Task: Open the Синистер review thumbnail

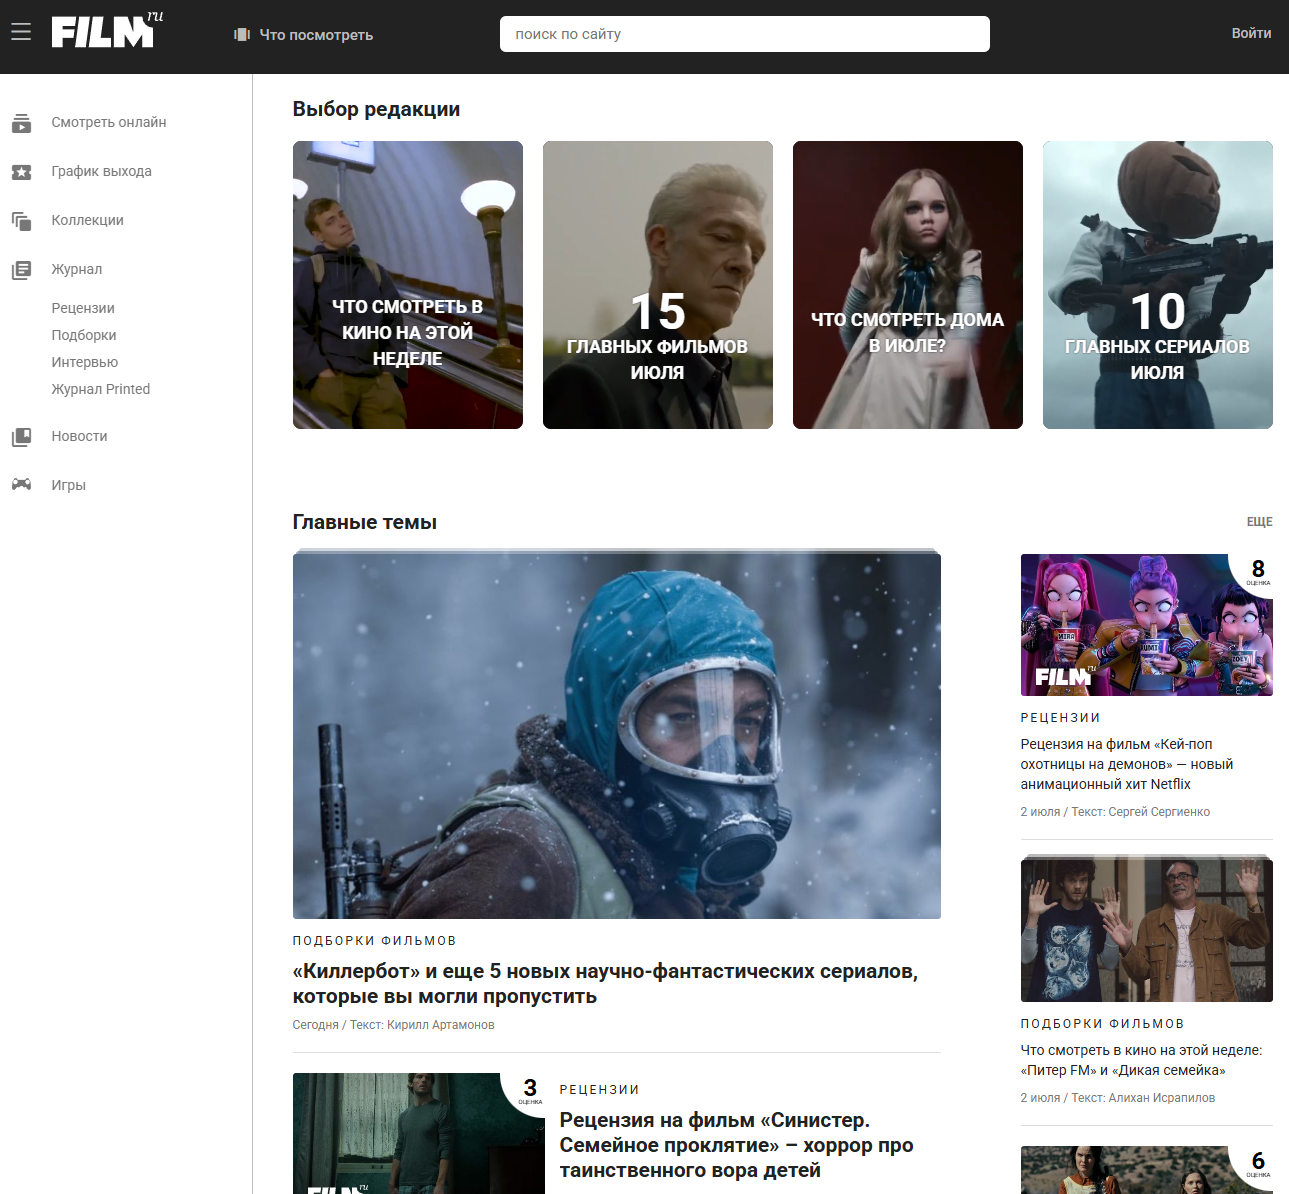Action: (x=419, y=1133)
